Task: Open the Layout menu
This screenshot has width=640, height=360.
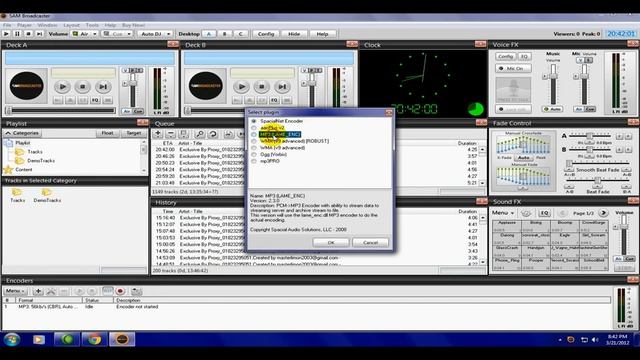Action: pyautogui.click(x=71, y=25)
